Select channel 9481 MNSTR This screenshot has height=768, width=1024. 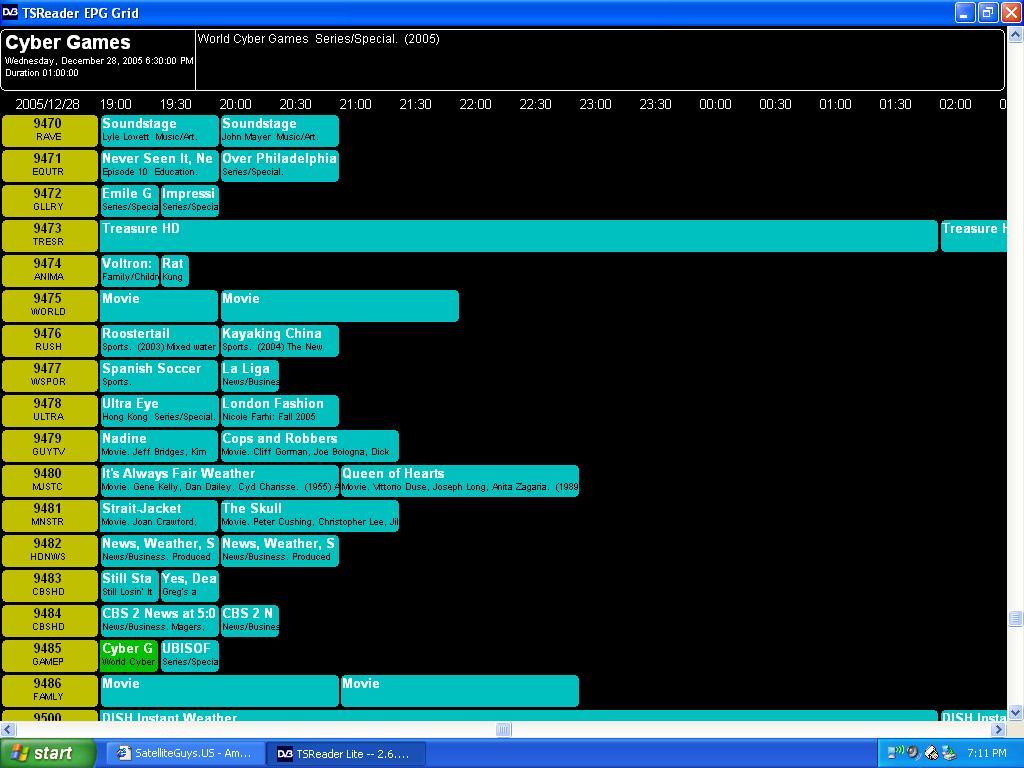click(49, 515)
